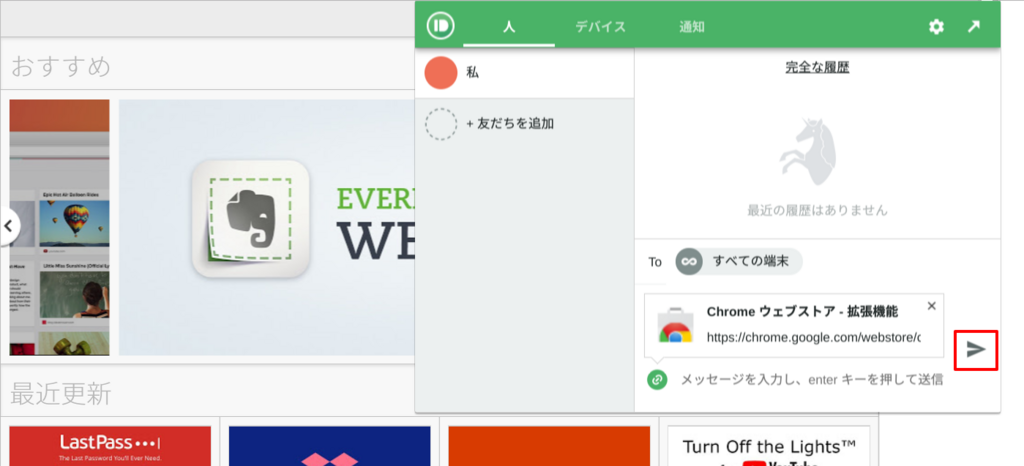Focus the メッセージを入力 text field

pos(812,379)
